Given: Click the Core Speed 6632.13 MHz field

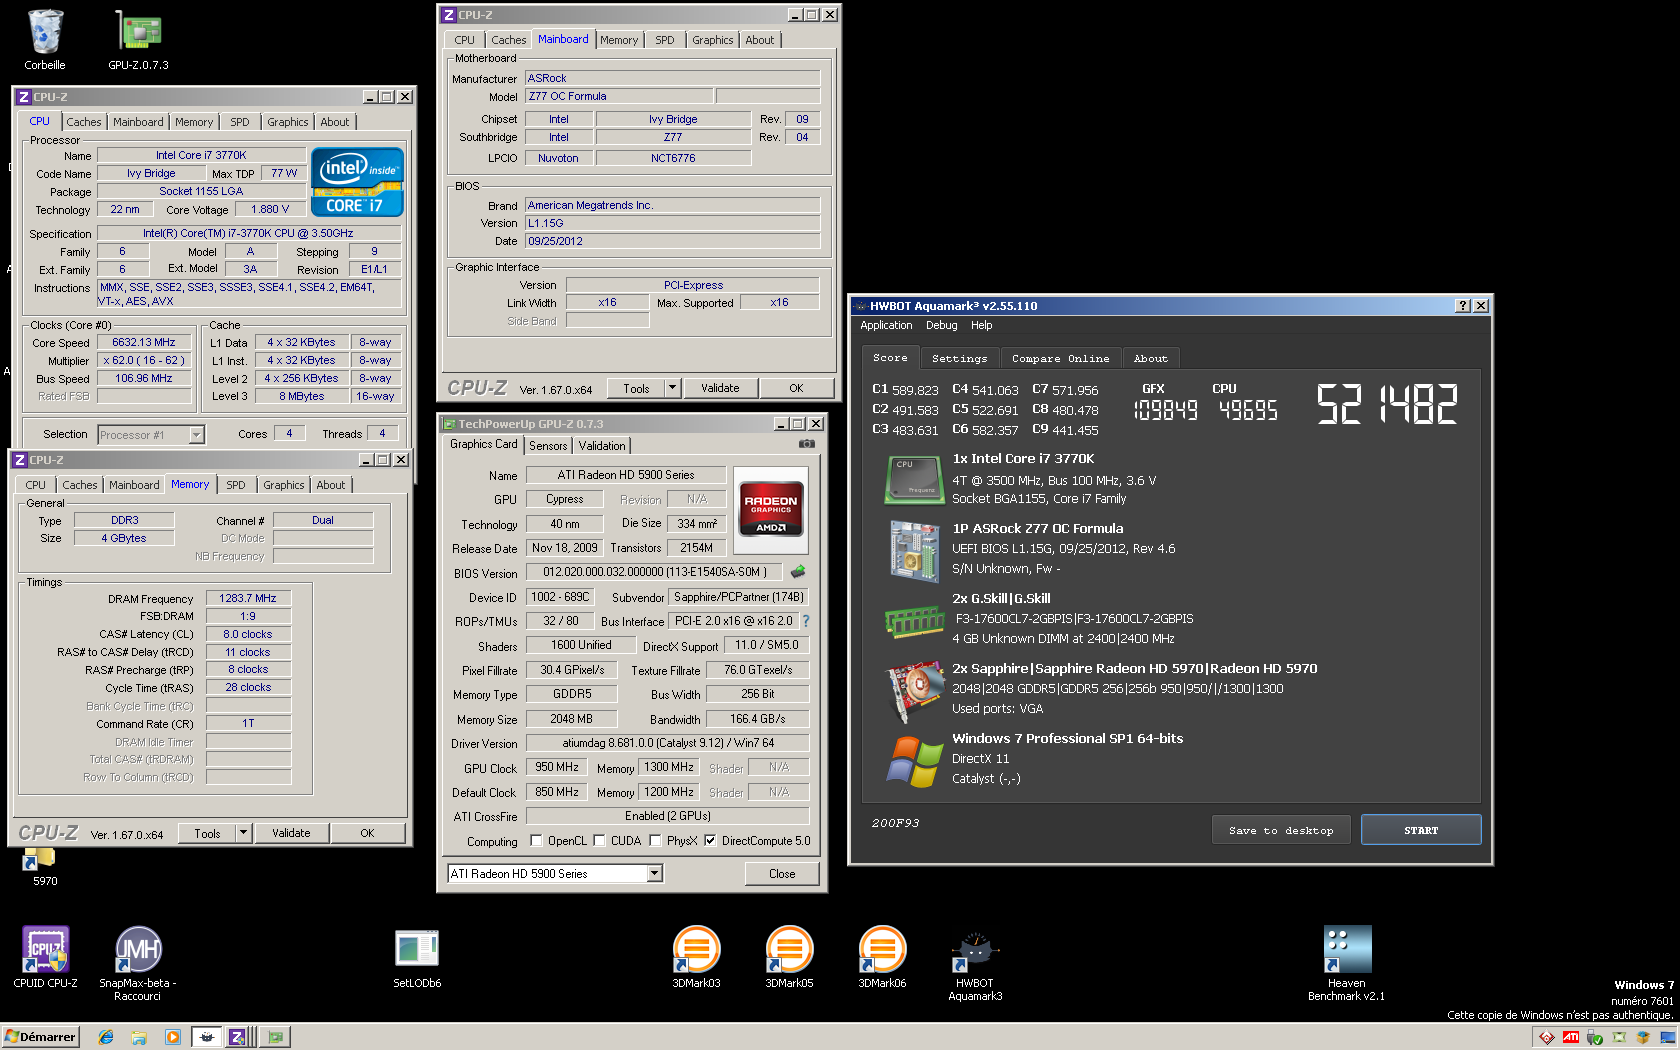Looking at the screenshot, I should pos(144,342).
